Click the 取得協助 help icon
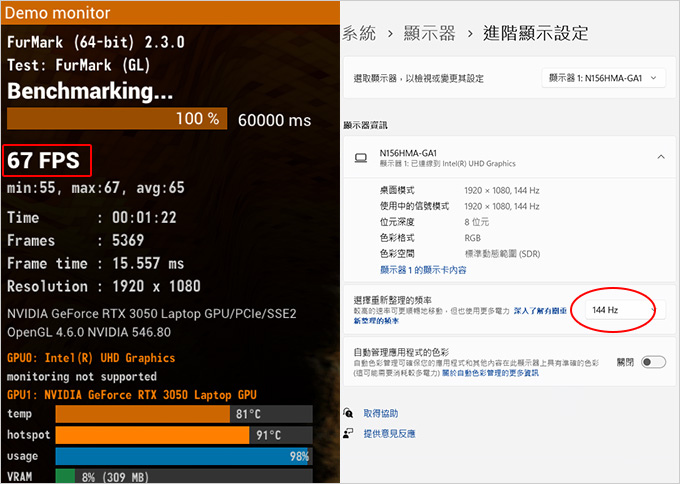The image size is (680, 484). 348,412
